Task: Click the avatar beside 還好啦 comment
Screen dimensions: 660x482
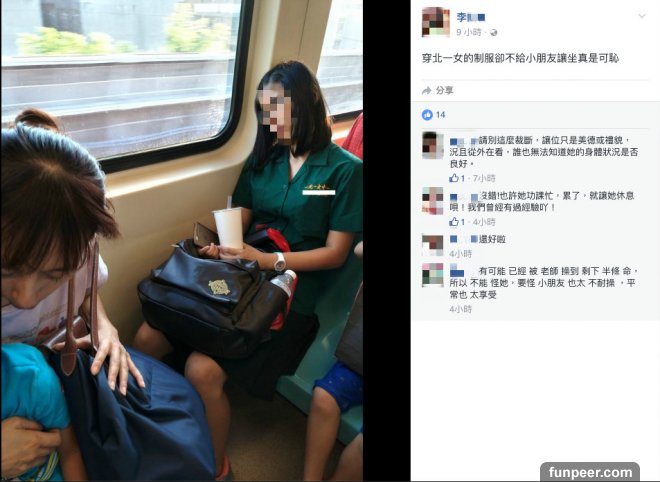Action: (x=433, y=245)
